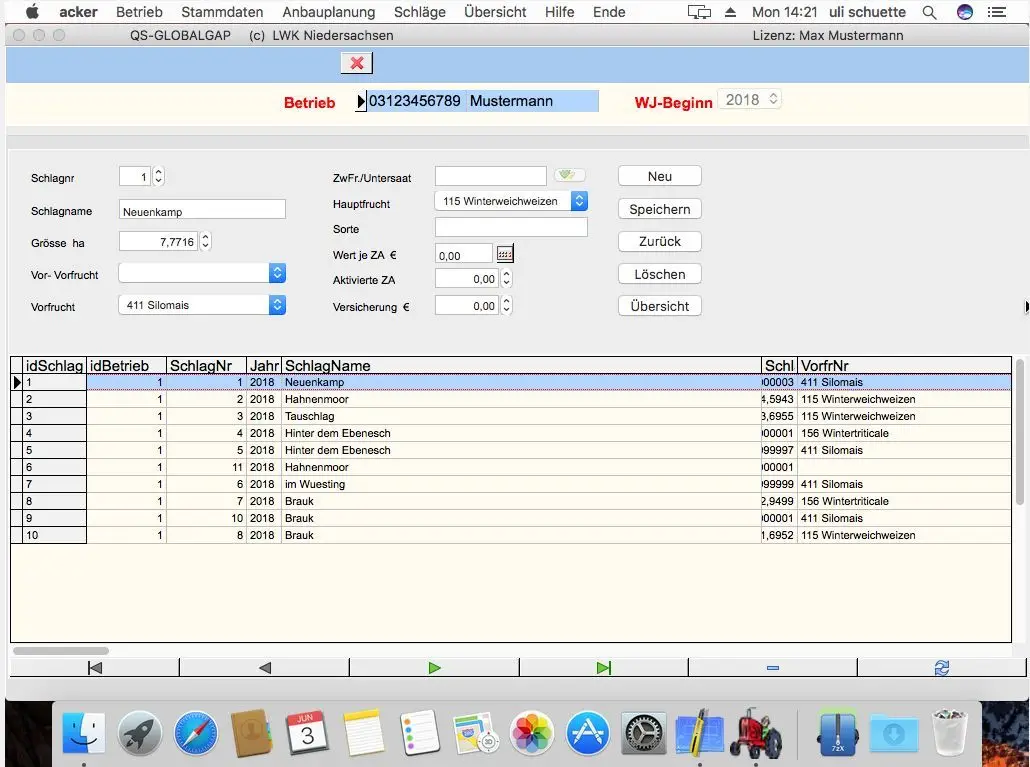Go to first record in navigator
The image size is (1030, 767).
tap(95, 668)
